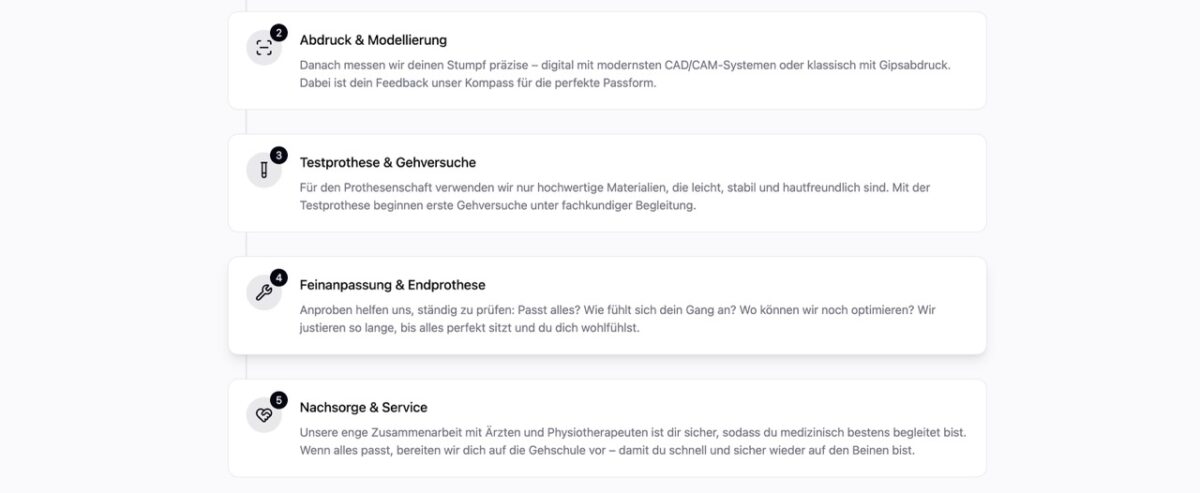Screen dimensions: 1200x493
Task: Select the Testprothese & Gehversuche heading
Action: 387,162
